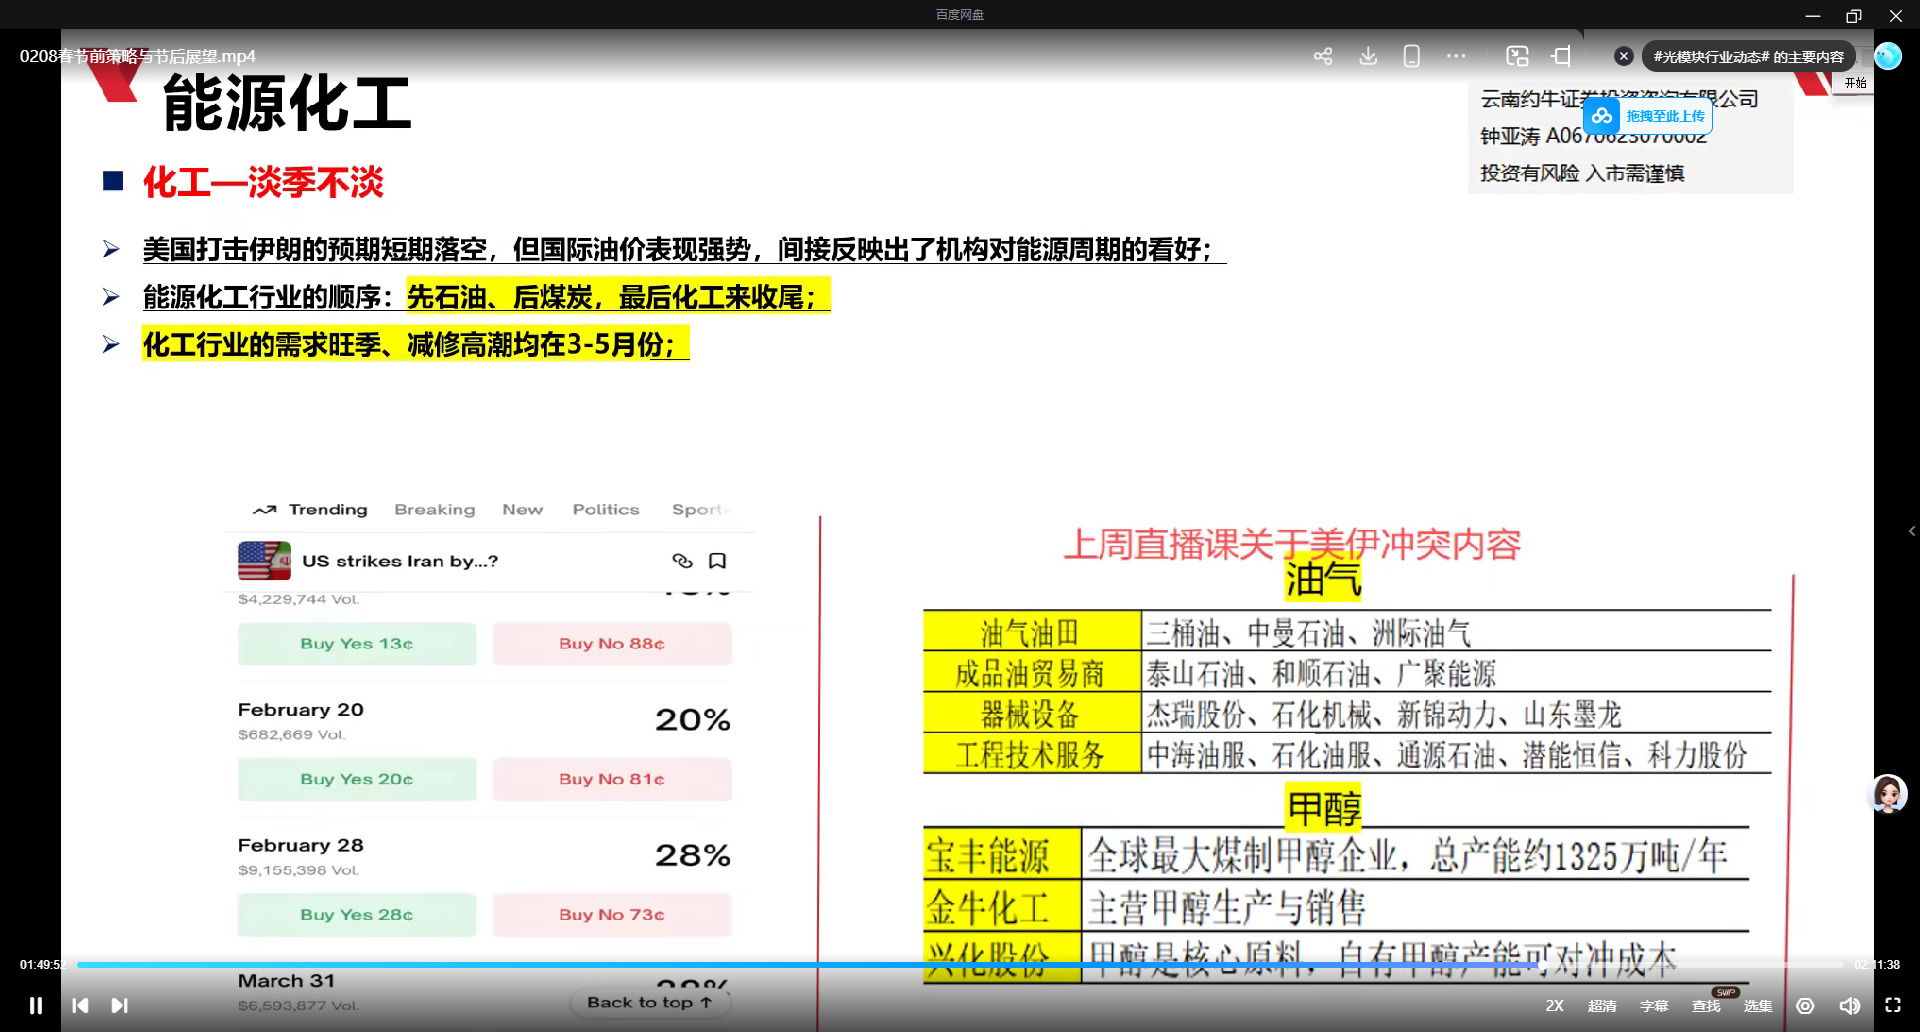This screenshot has width=1920, height=1032.
Task: Toggle fullscreen mode
Action: [x=1893, y=1005]
